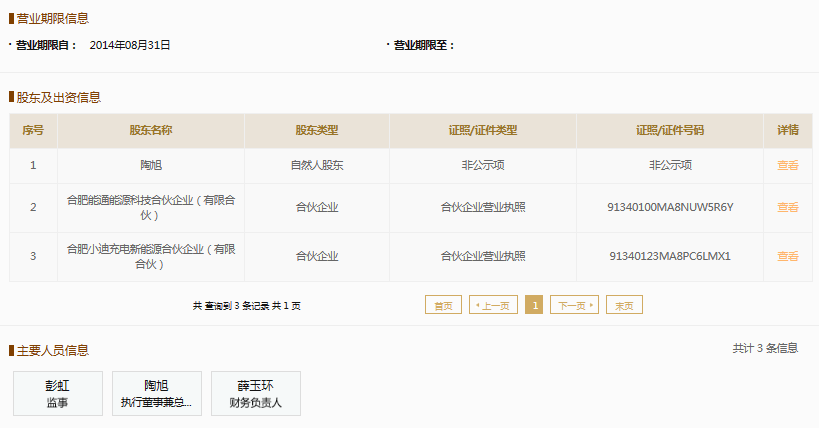Open the 彭虹 监事 personnel card

click(58, 394)
